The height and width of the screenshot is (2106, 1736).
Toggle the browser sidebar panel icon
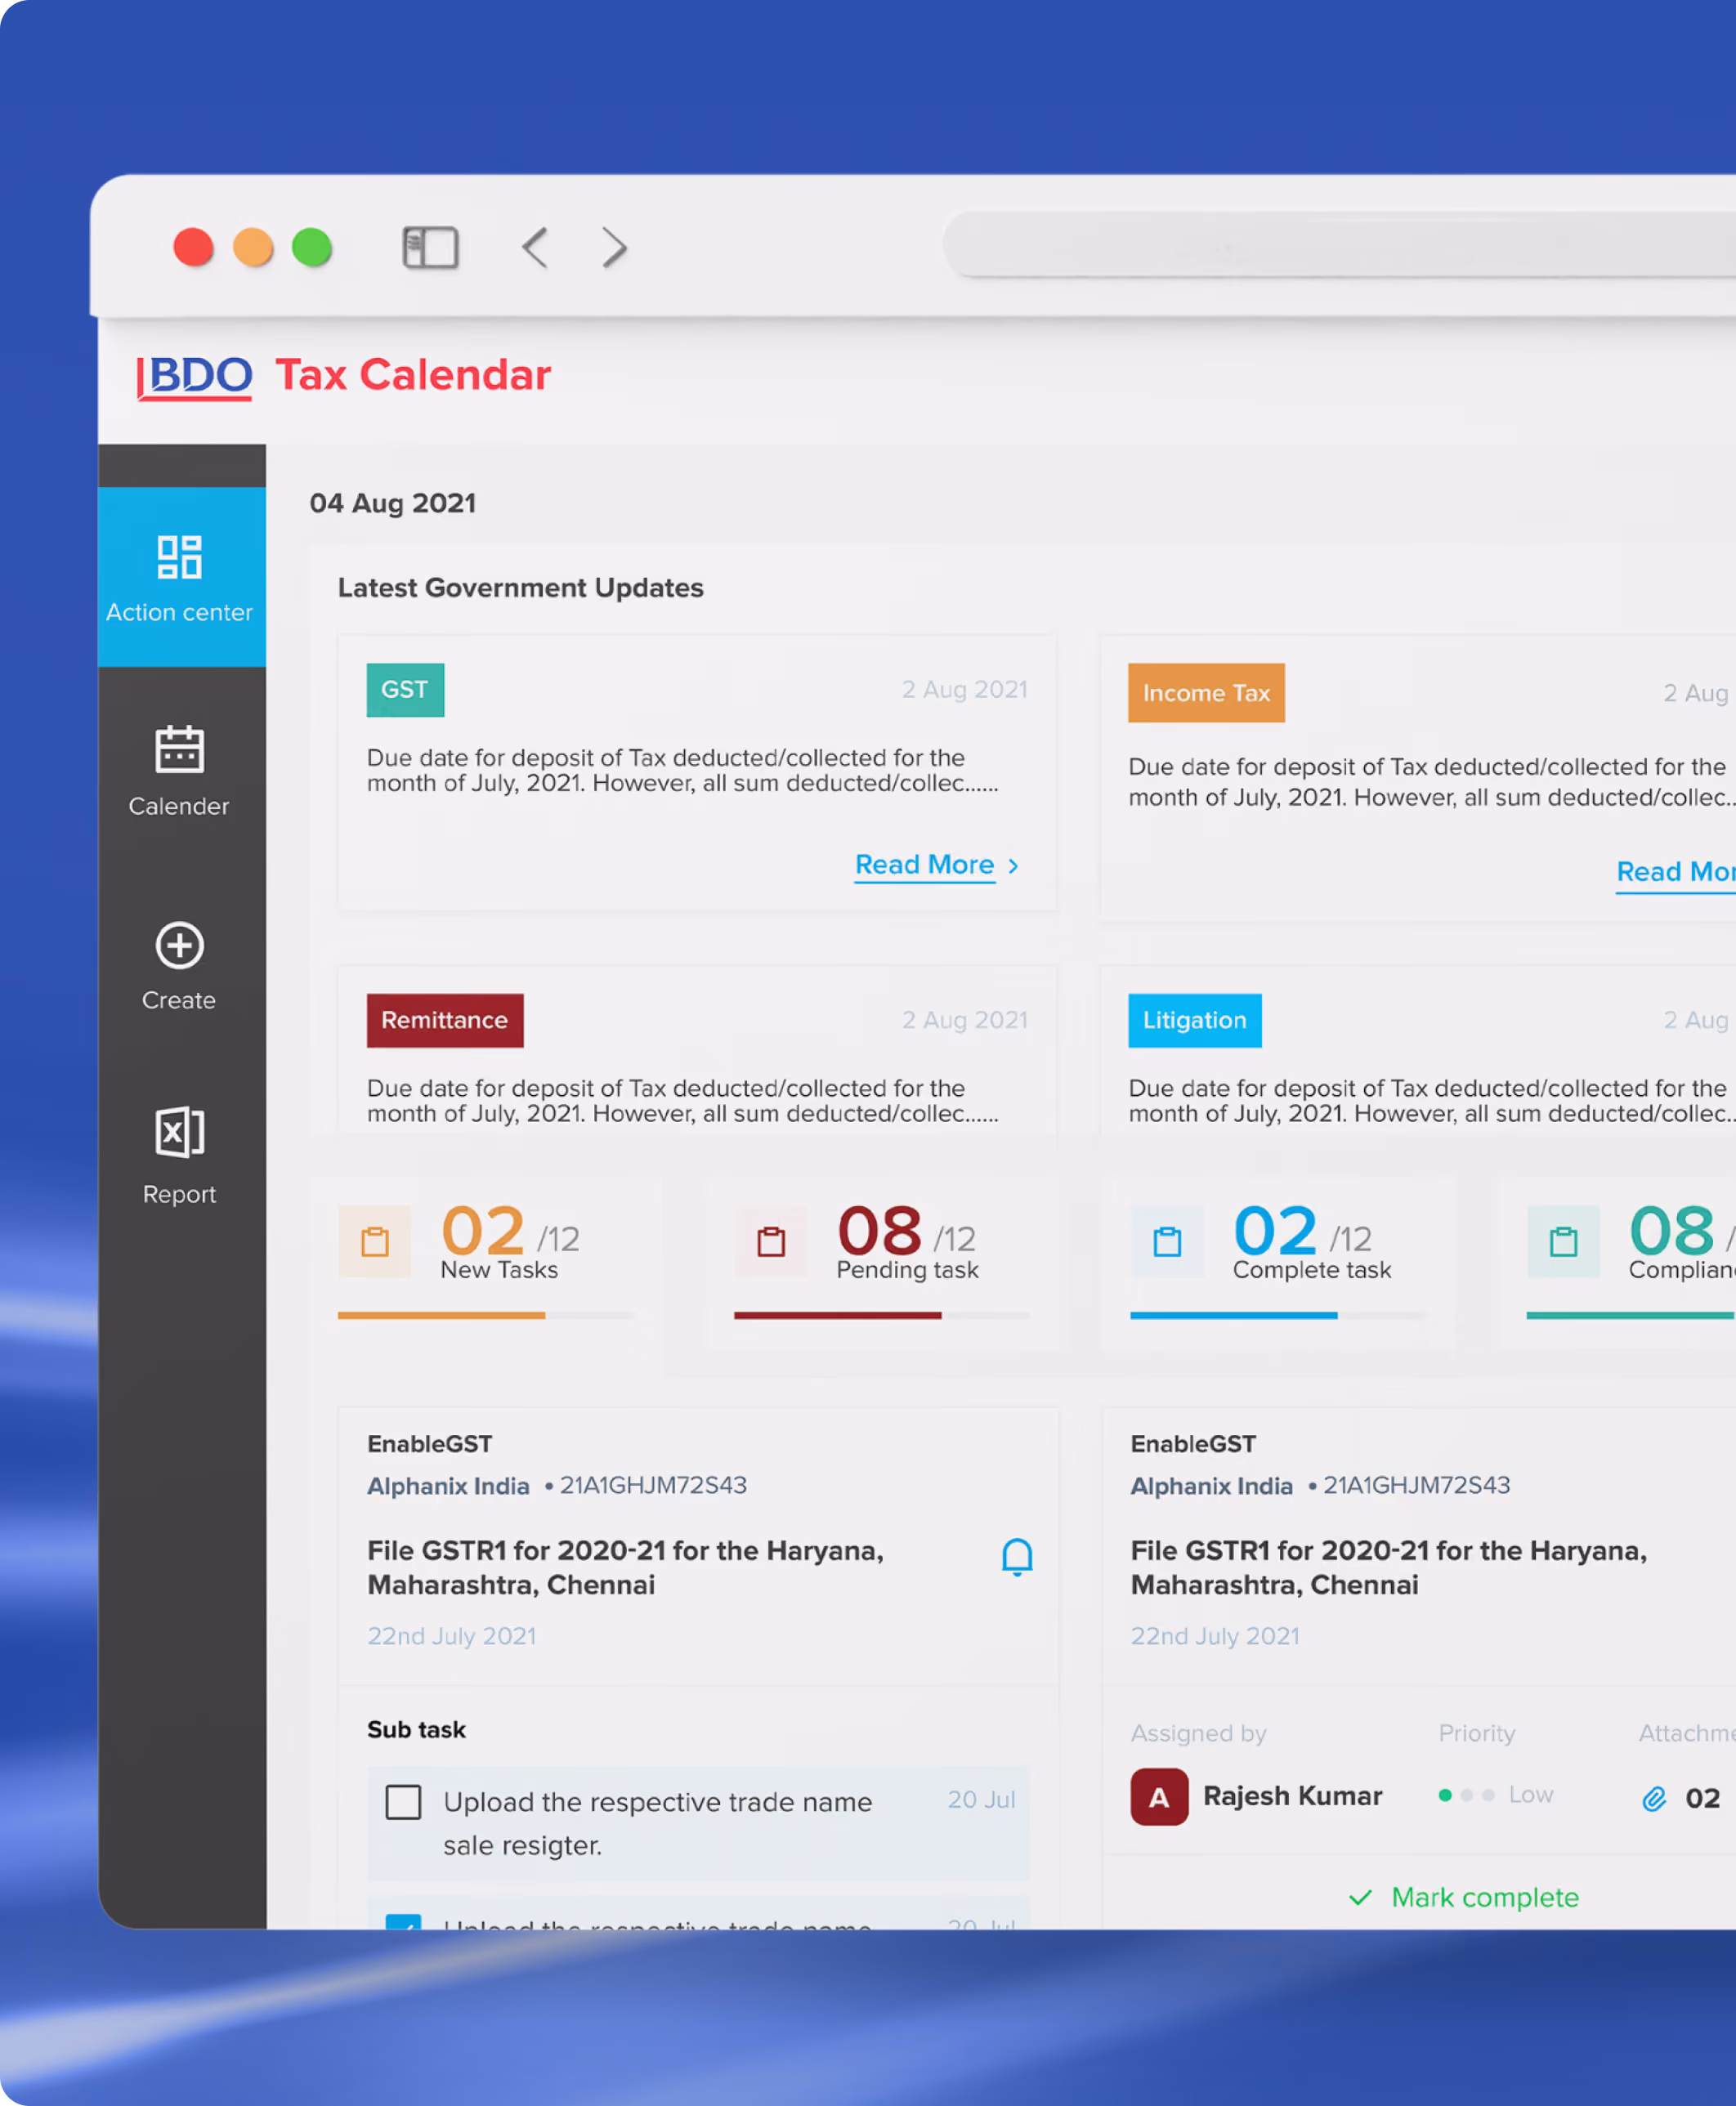431,247
